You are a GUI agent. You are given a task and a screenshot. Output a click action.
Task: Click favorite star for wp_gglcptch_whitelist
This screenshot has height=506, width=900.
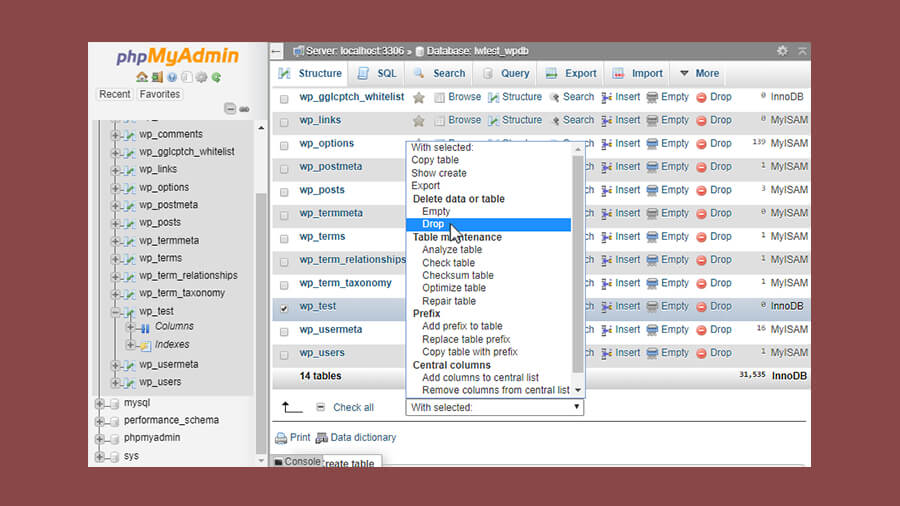tap(419, 98)
